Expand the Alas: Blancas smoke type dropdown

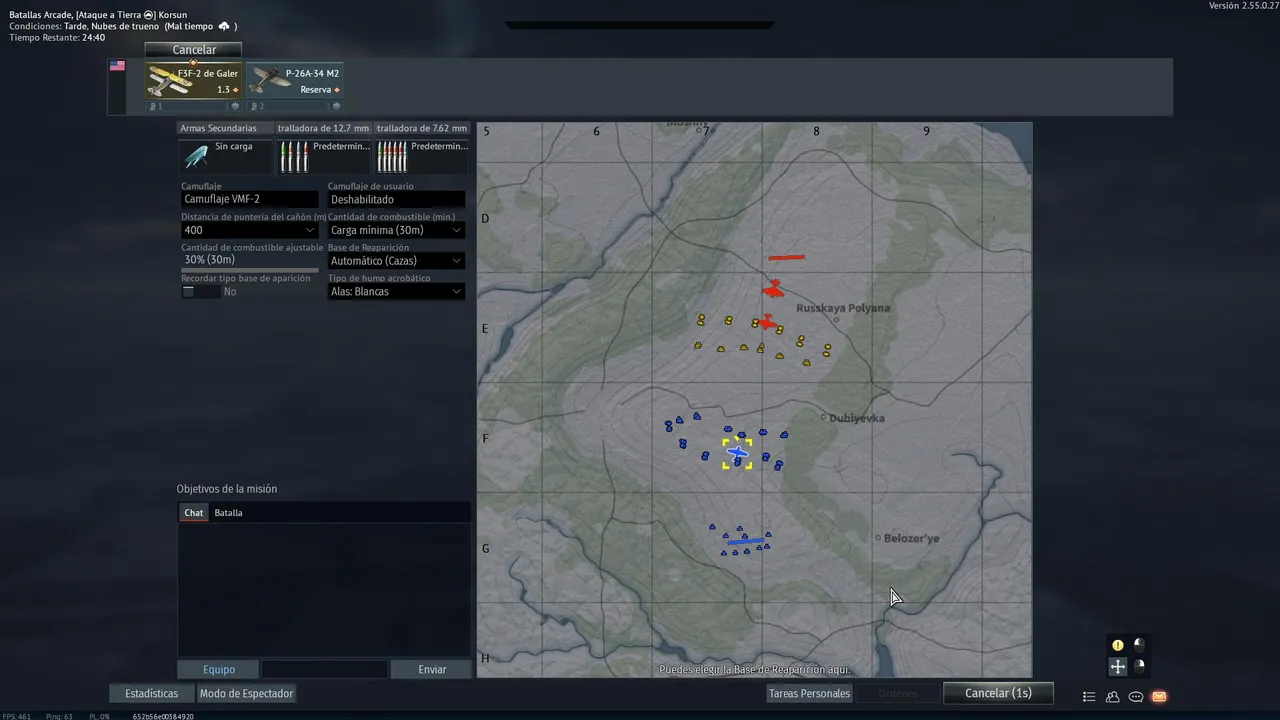click(x=396, y=292)
